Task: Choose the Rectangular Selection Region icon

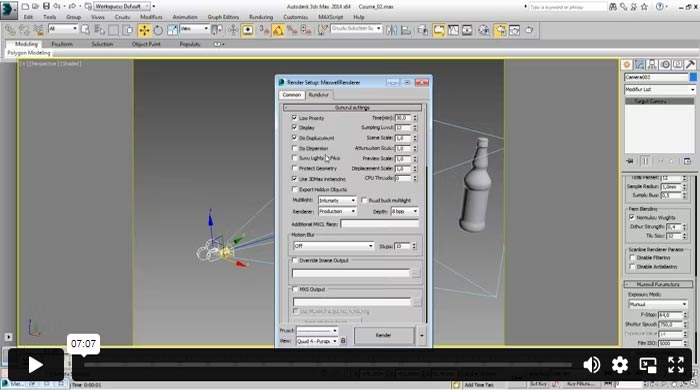Action: tap(114, 30)
